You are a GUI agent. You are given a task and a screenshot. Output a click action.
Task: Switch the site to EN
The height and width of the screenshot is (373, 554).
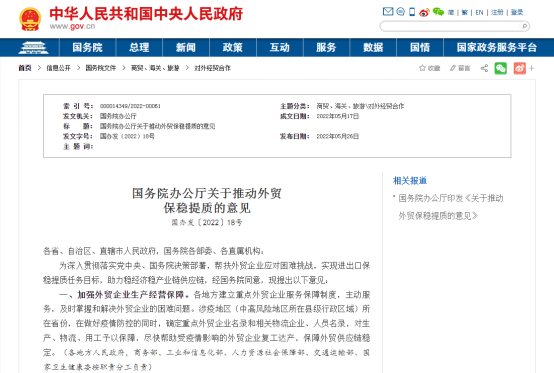click(x=479, y=12)
